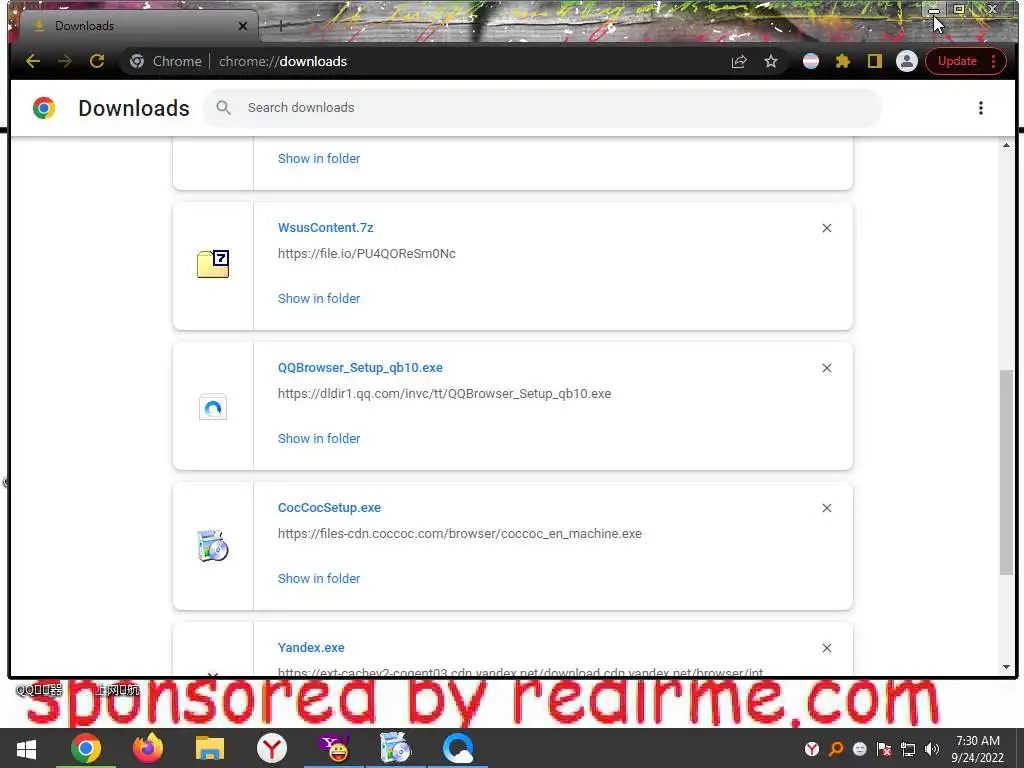Remove Yandex.exe from the list
This screenshot has width=1024, height=768.
[x=827, y=648]
